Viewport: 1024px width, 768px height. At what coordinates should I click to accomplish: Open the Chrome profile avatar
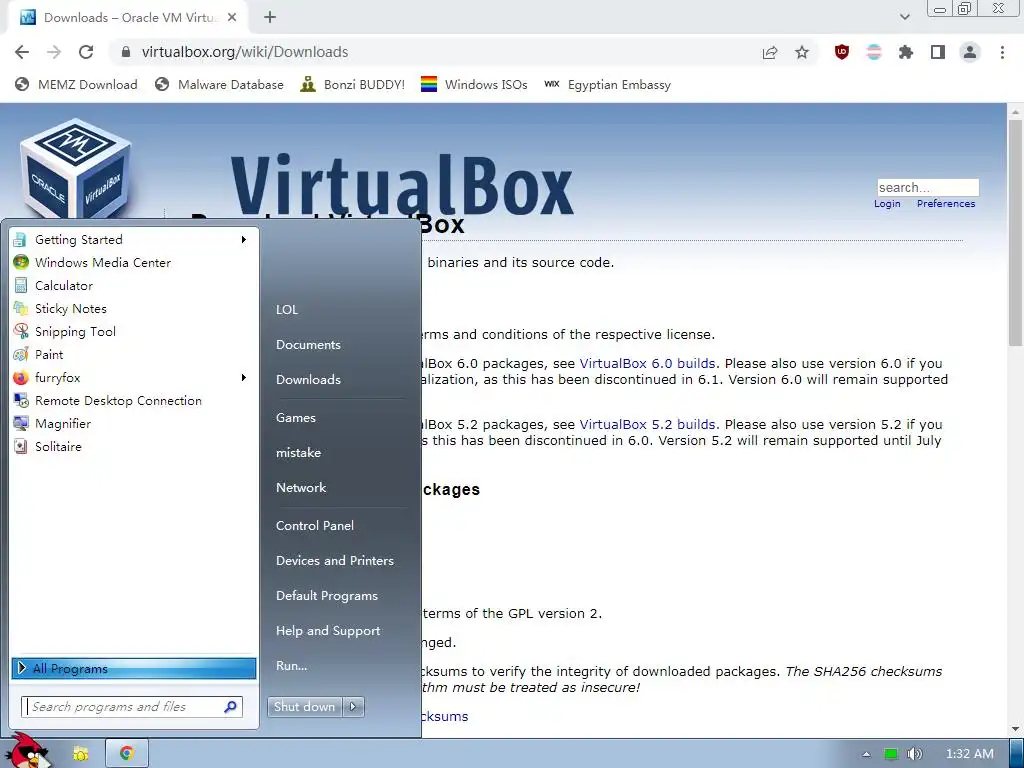coord(970,52)
